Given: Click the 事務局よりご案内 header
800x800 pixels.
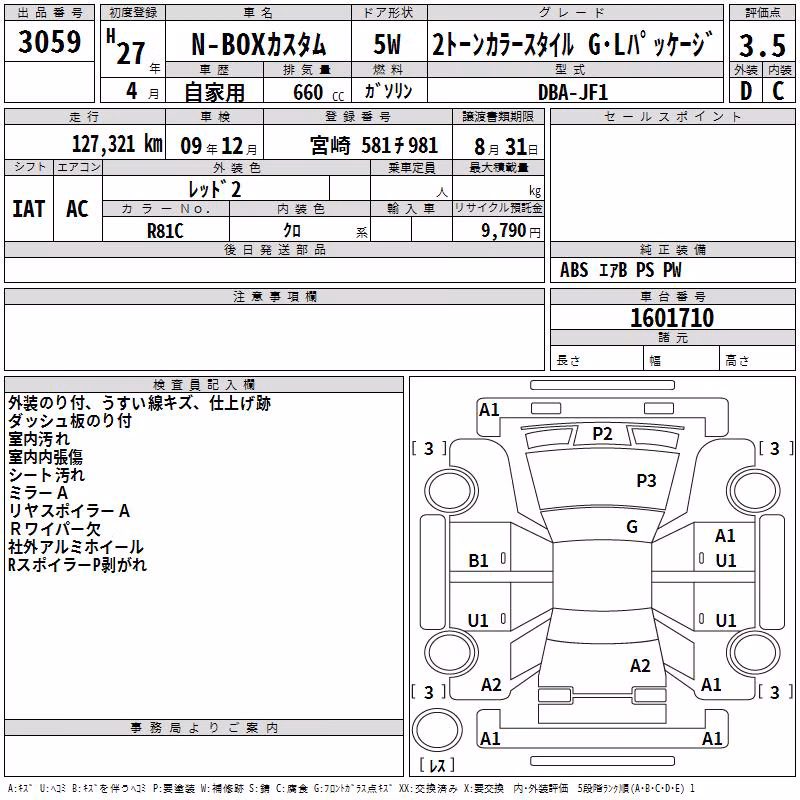Looking at the screenshot, I should click(x=204, y=728).
